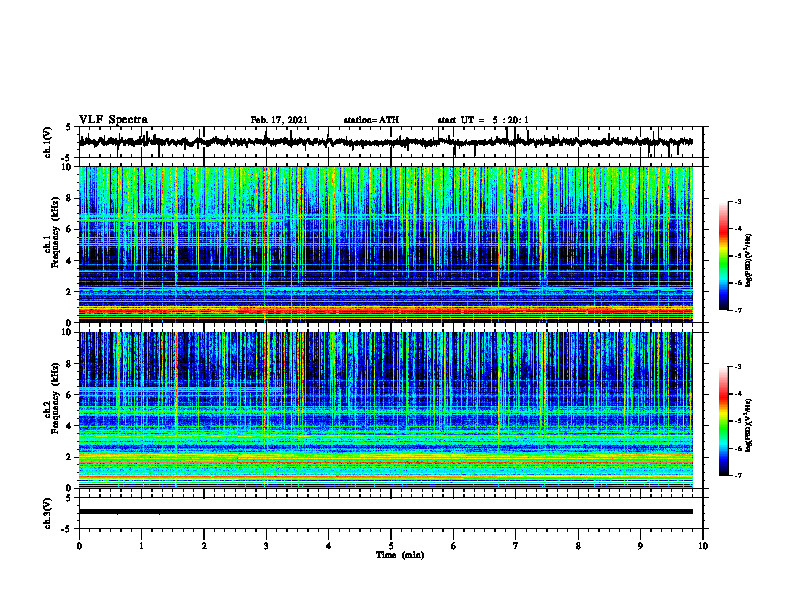Click the "8" tick on the time axis
792x612 pixels.
578,546
